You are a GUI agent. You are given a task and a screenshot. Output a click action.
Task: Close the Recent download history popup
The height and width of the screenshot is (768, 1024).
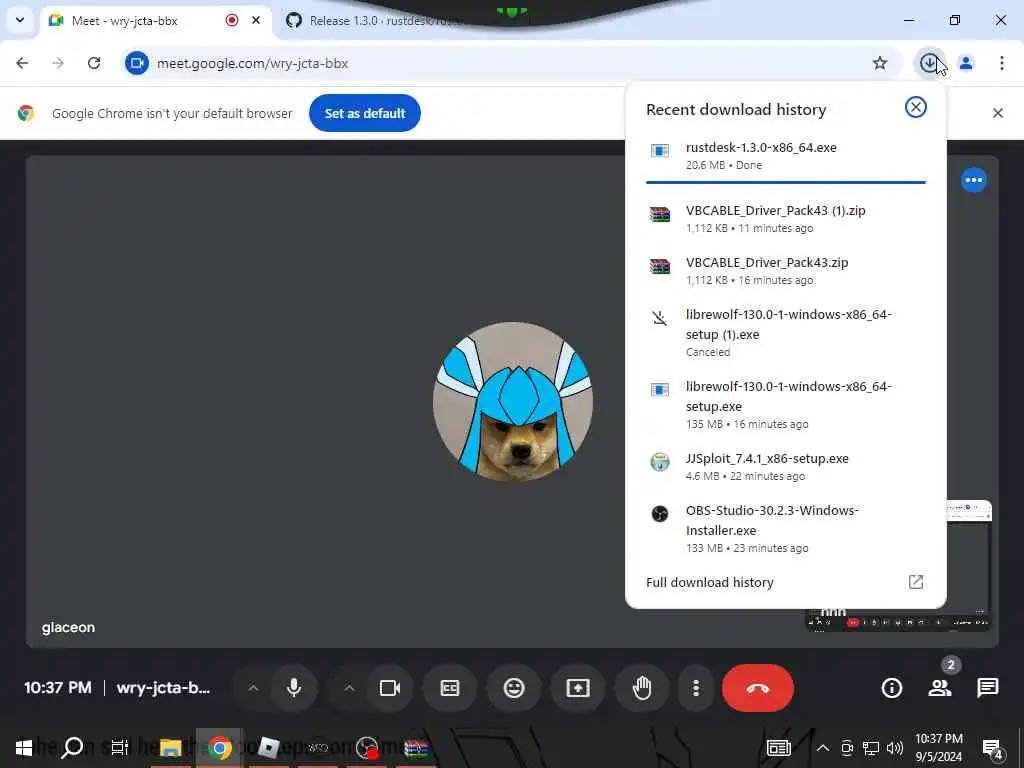pyautogui.click(x=916, y=107)
